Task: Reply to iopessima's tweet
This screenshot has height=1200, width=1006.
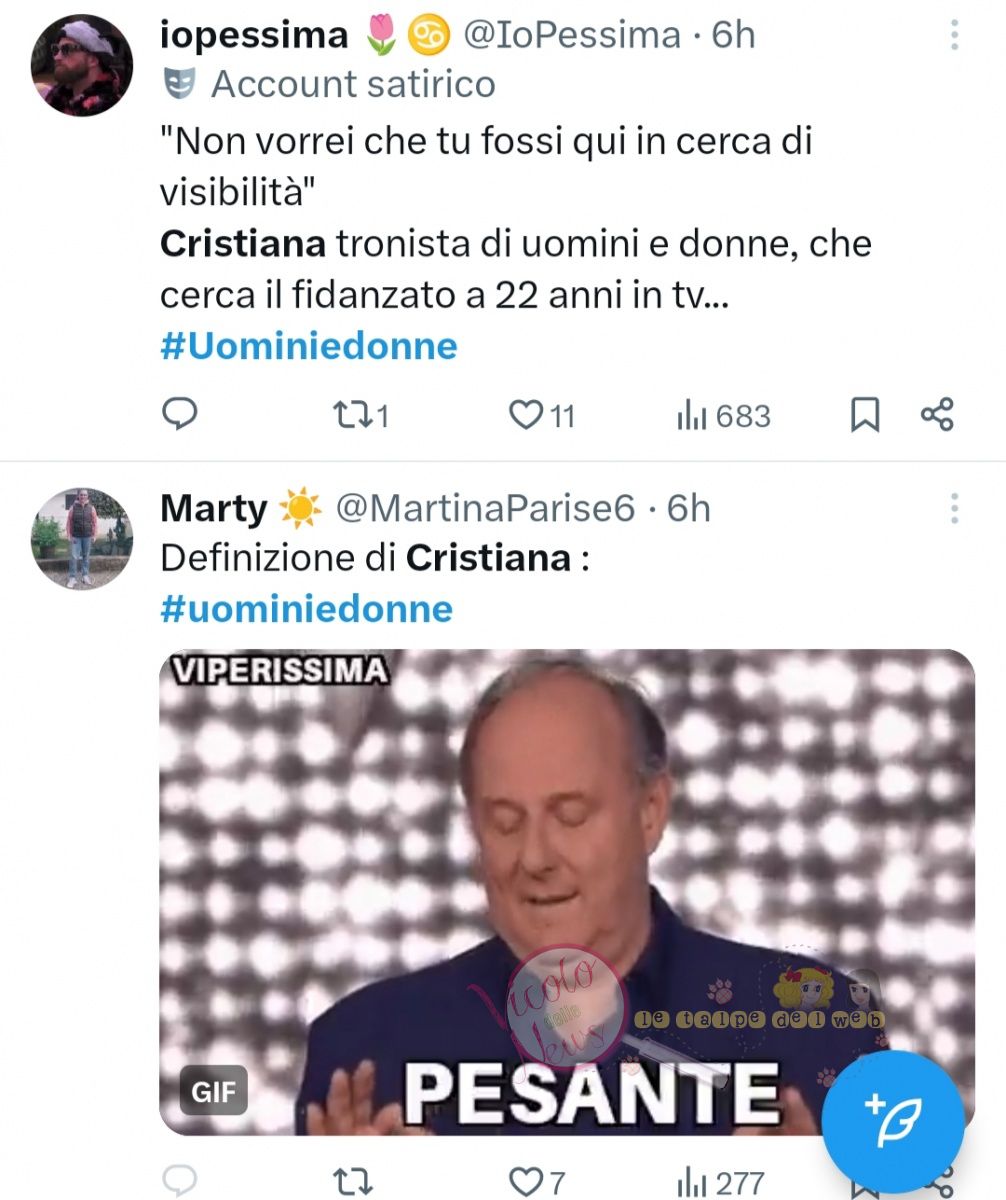Action: (179, 415)
